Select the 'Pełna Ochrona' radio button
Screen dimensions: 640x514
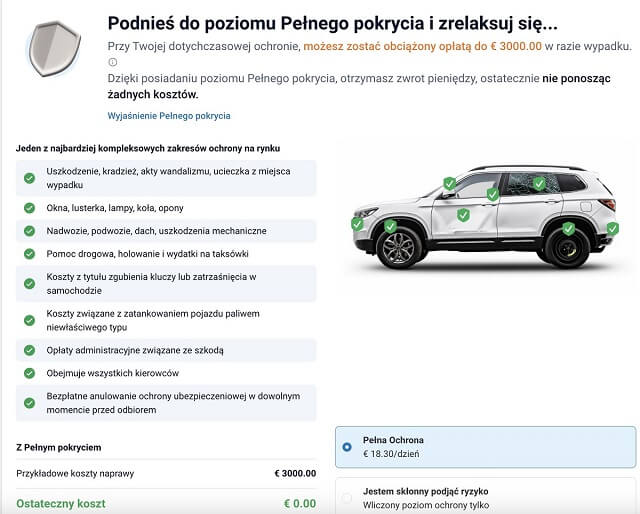pyautogui.click(x=347, y=447)
